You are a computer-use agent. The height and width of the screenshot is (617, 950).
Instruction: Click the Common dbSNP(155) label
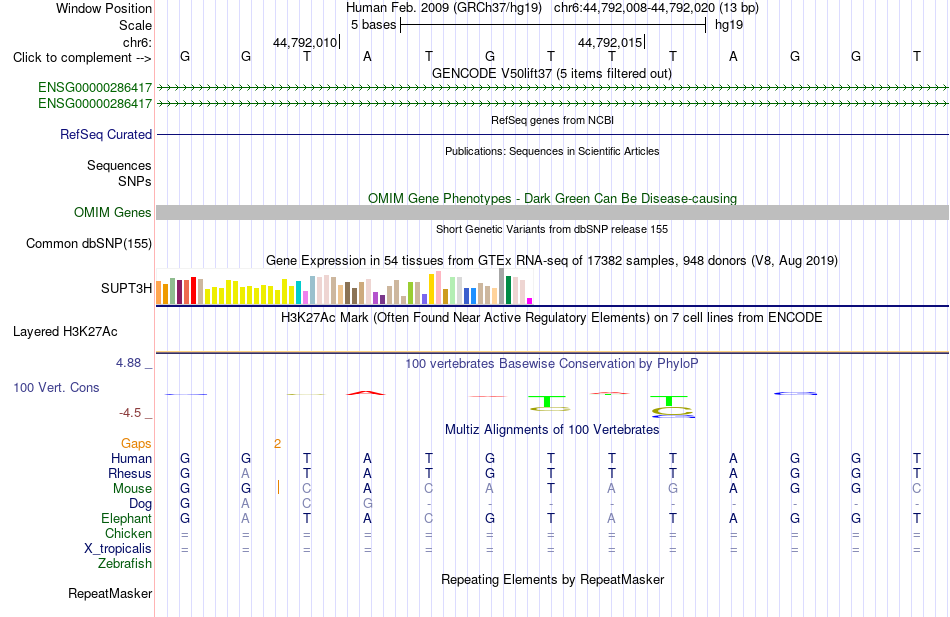click(x=89, y=244)
